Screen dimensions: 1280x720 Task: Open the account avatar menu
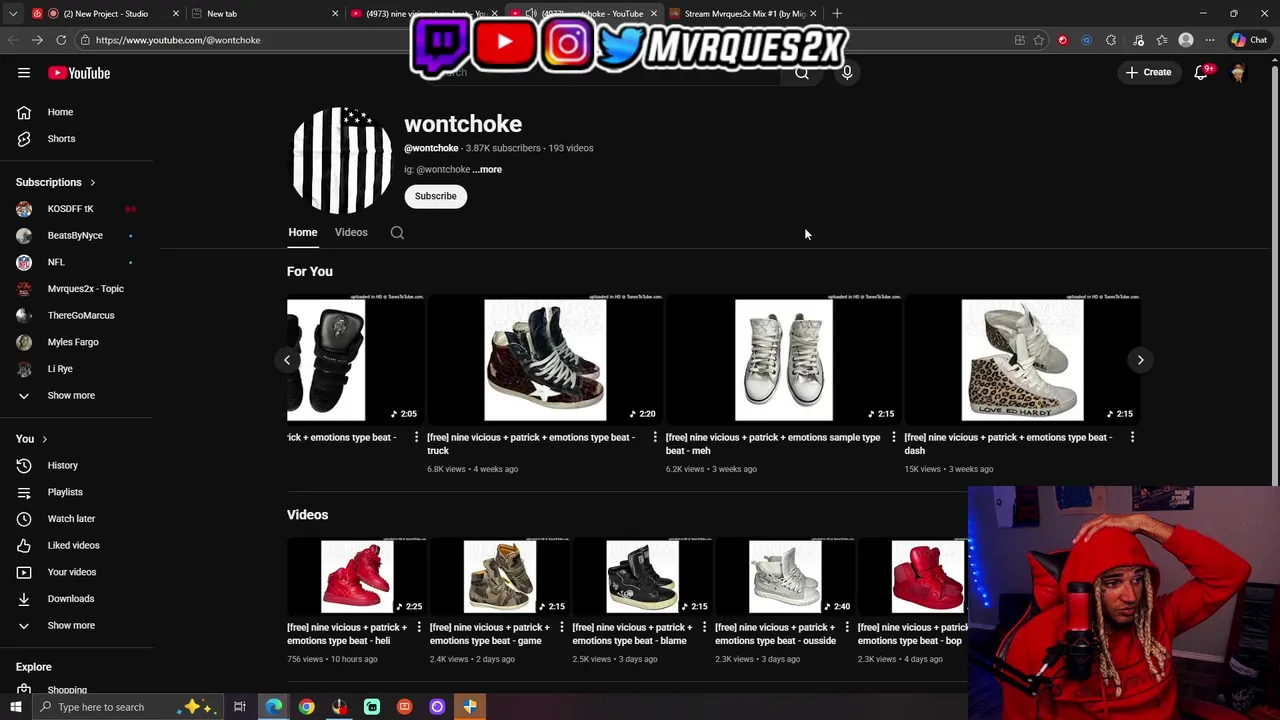pos(1239,72)
